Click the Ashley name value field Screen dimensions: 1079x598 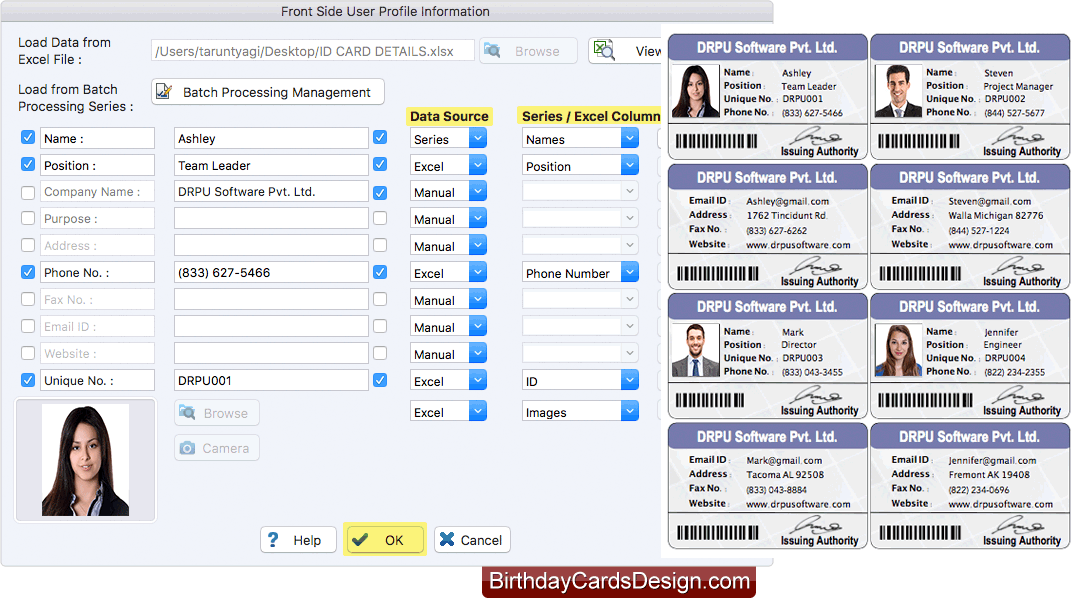pos(271,138)
